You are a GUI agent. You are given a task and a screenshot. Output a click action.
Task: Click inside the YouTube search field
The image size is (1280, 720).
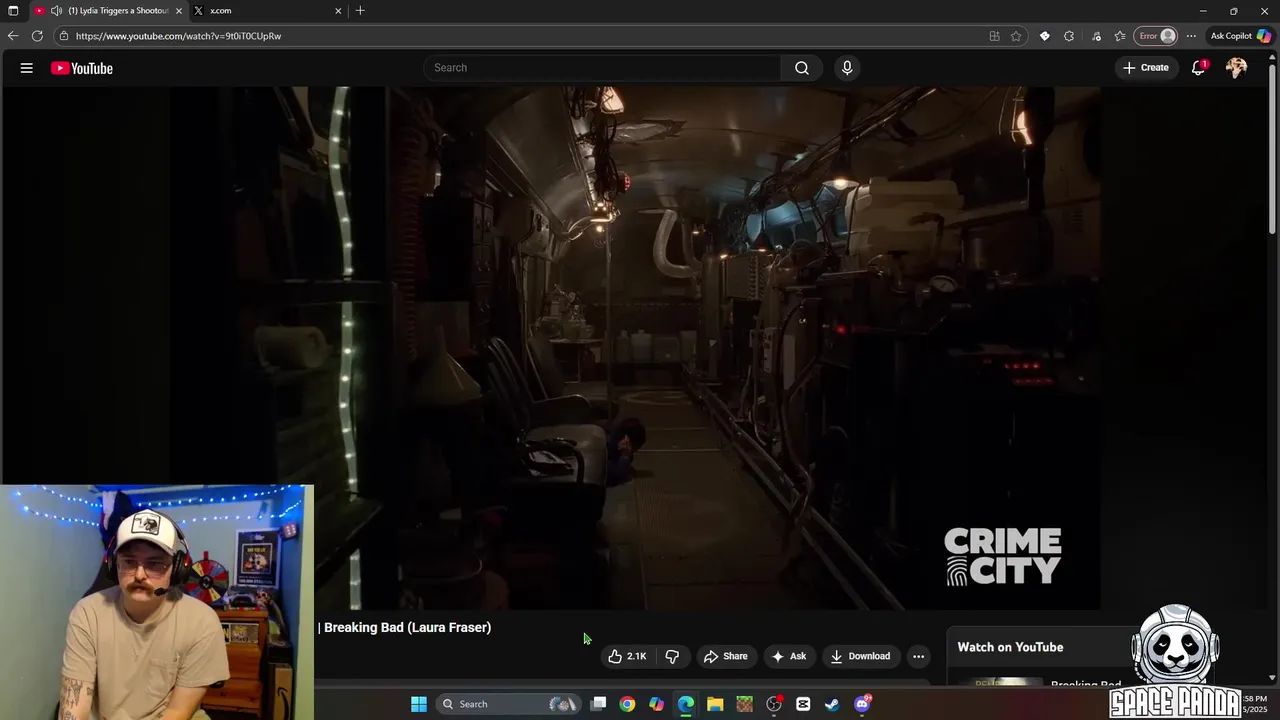tap(602, 68)
